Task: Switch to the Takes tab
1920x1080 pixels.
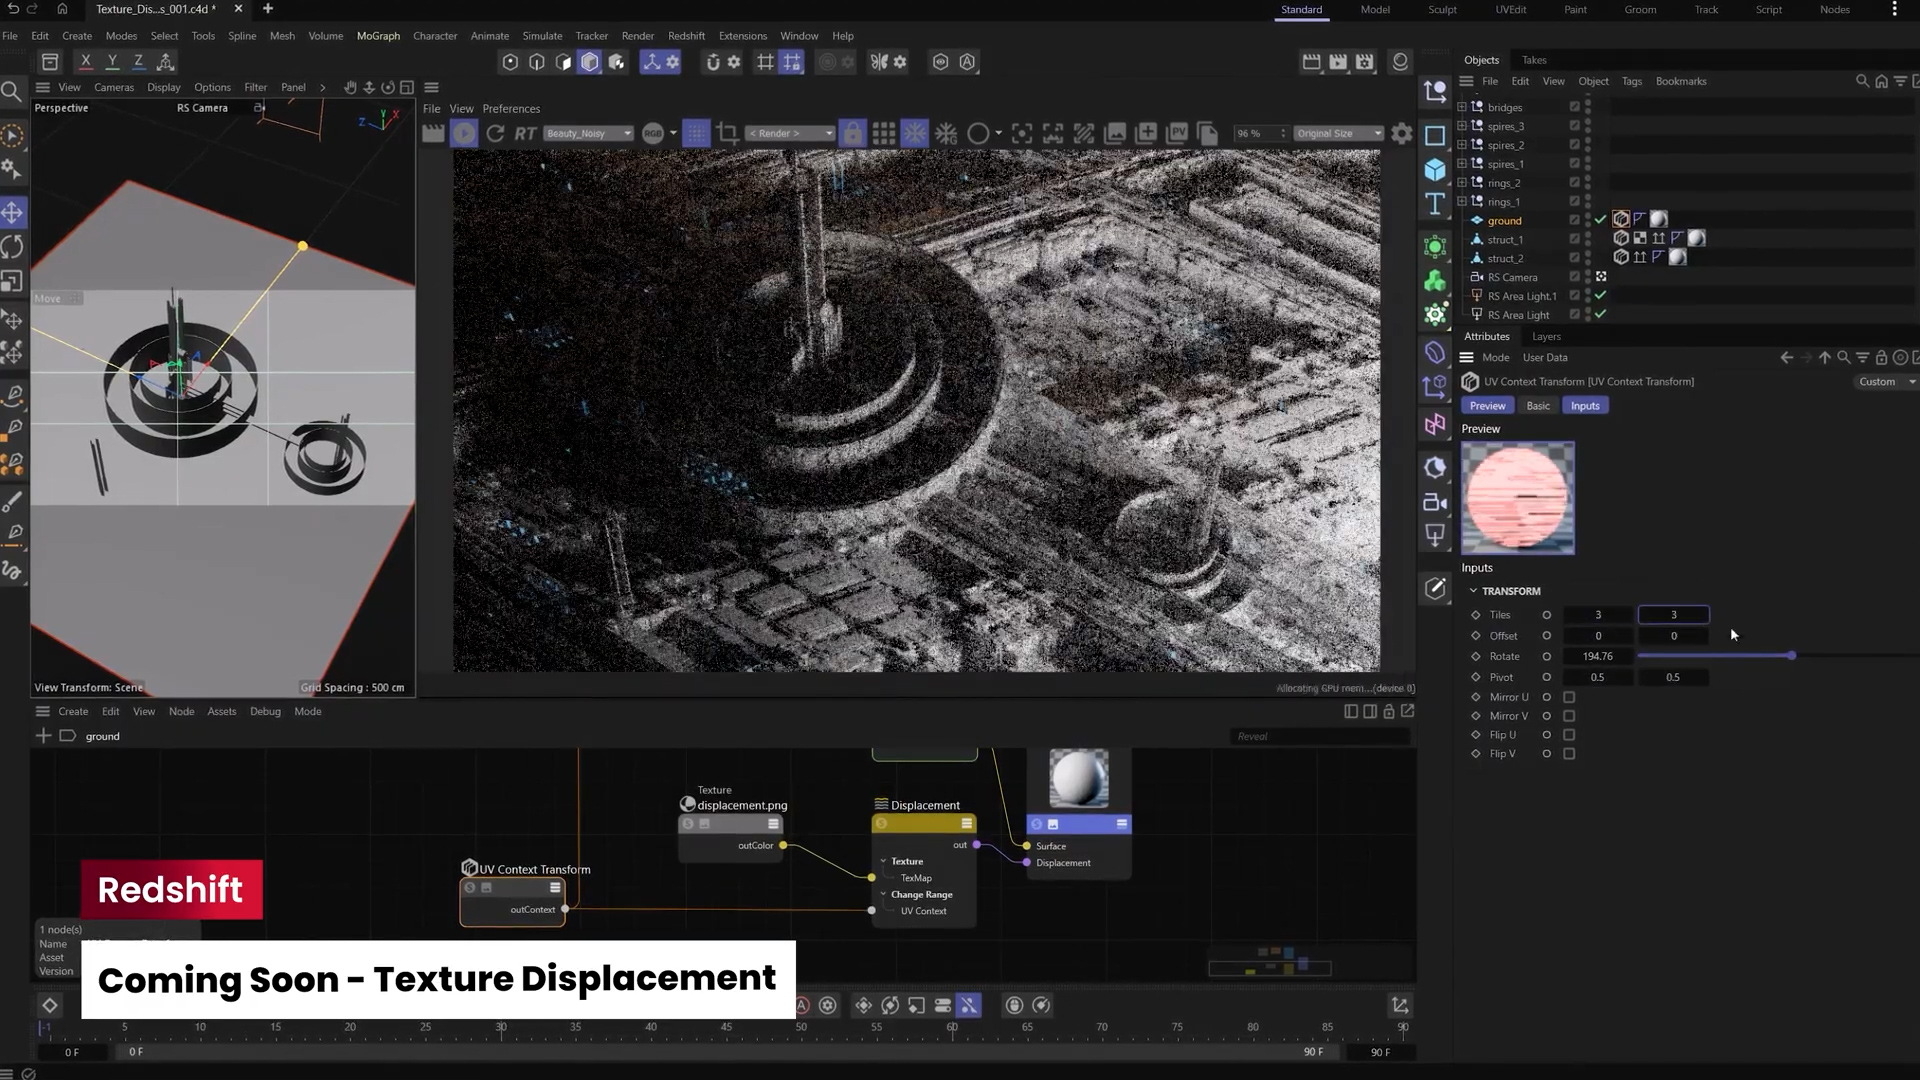Action: point(1534,60)
